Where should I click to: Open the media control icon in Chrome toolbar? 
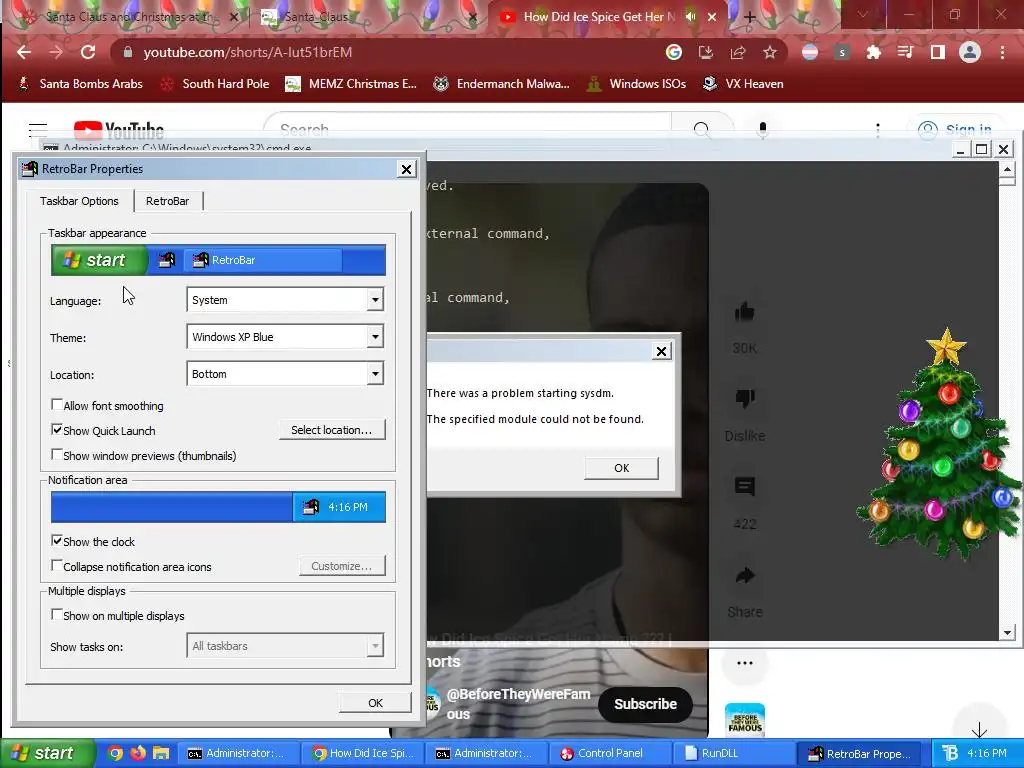tap(905, 52)
